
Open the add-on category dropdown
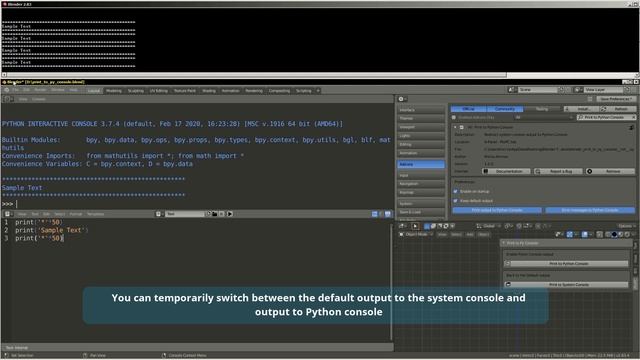tap(543, 118)
